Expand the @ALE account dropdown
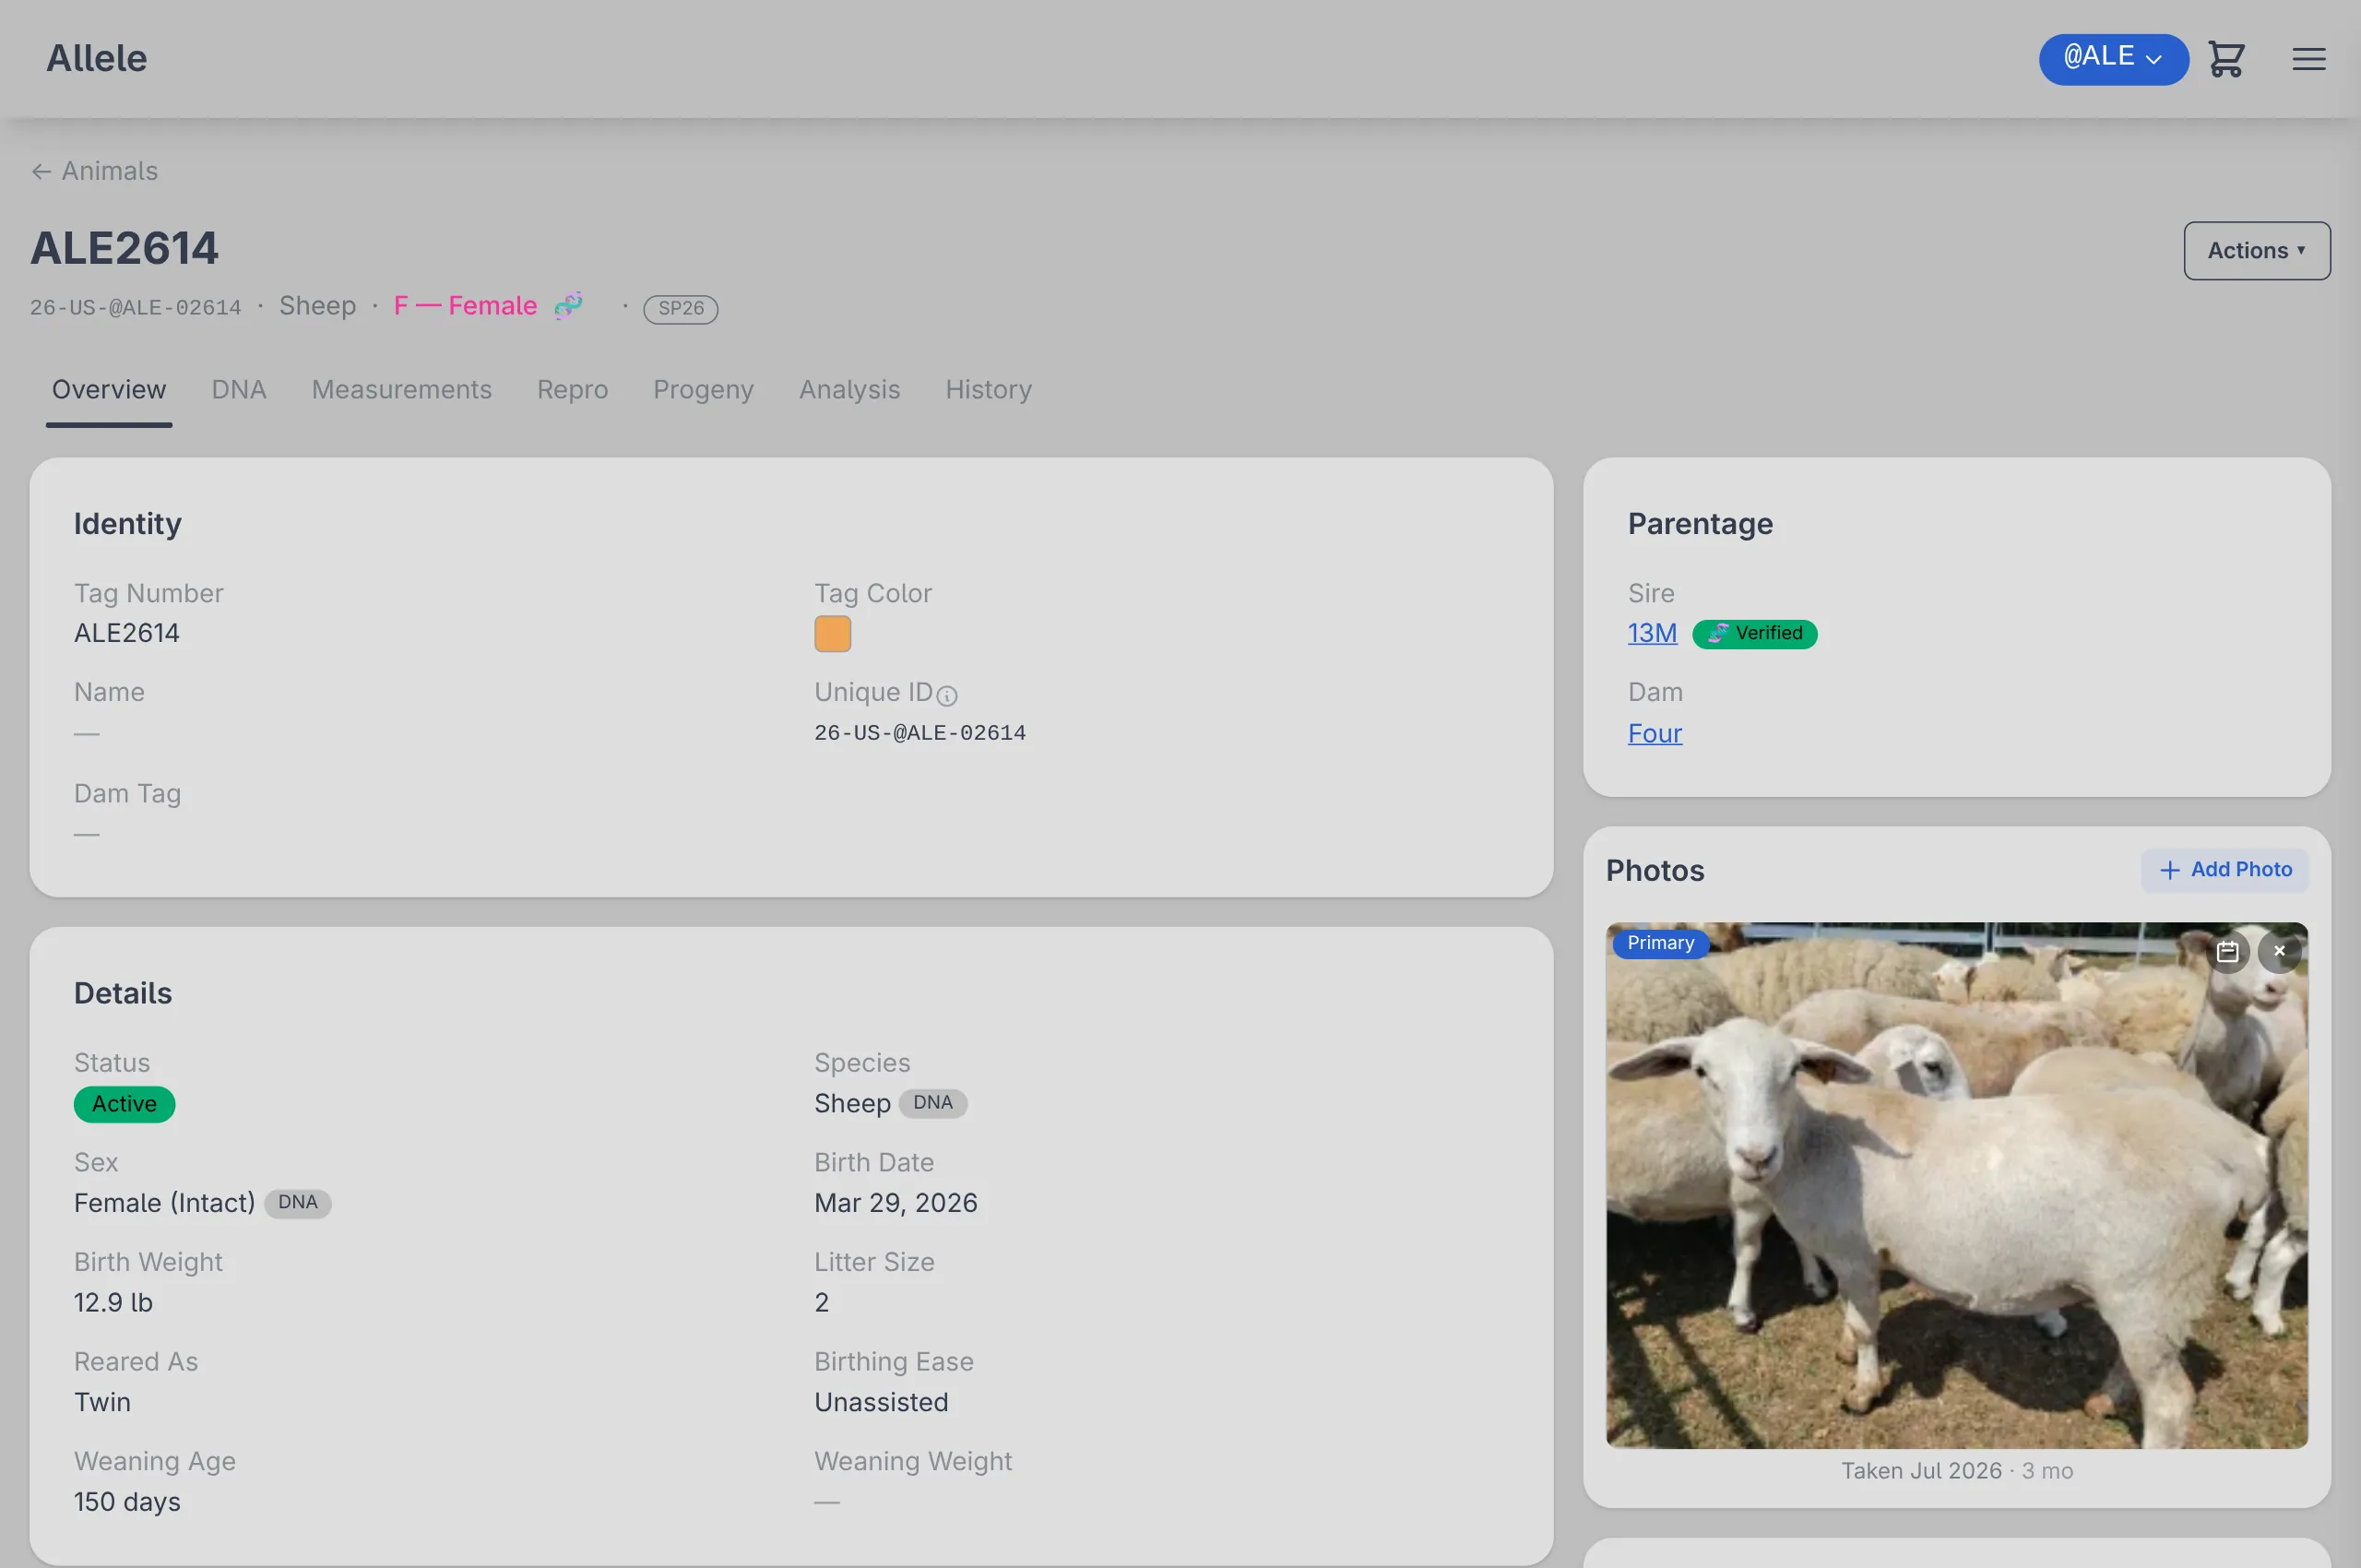The image size is (2361, 1568). pos(2113,59)
